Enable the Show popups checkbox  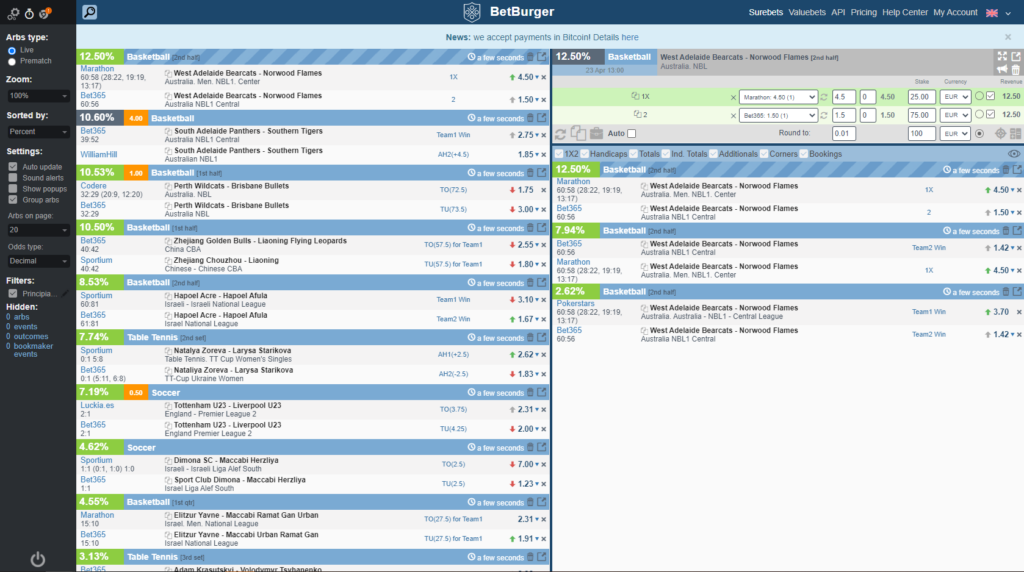(13, 189)
